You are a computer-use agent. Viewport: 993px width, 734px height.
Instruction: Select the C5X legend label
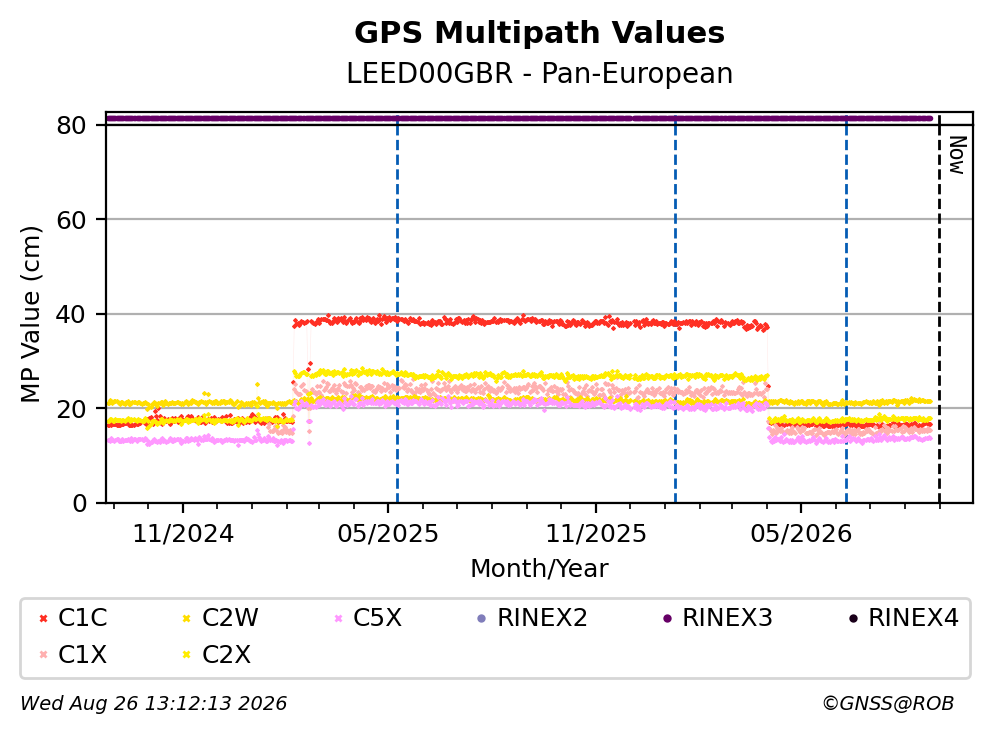[x=377, y=617]
